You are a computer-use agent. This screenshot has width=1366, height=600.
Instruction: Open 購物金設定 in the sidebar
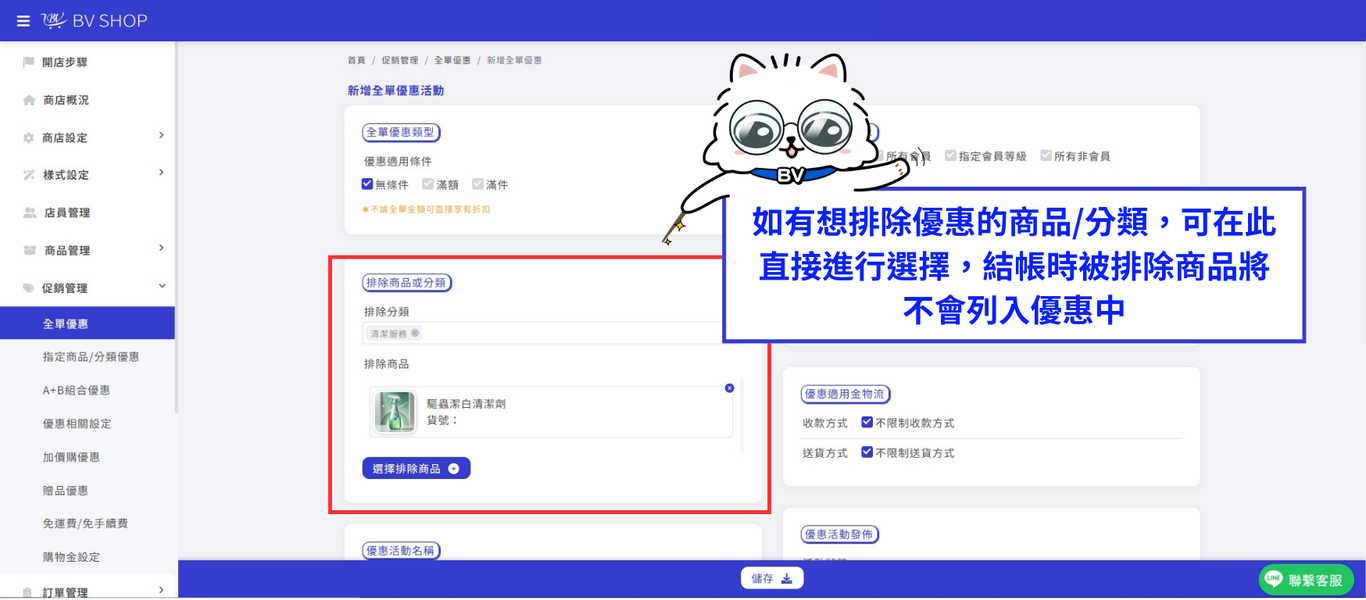[71, 558]
